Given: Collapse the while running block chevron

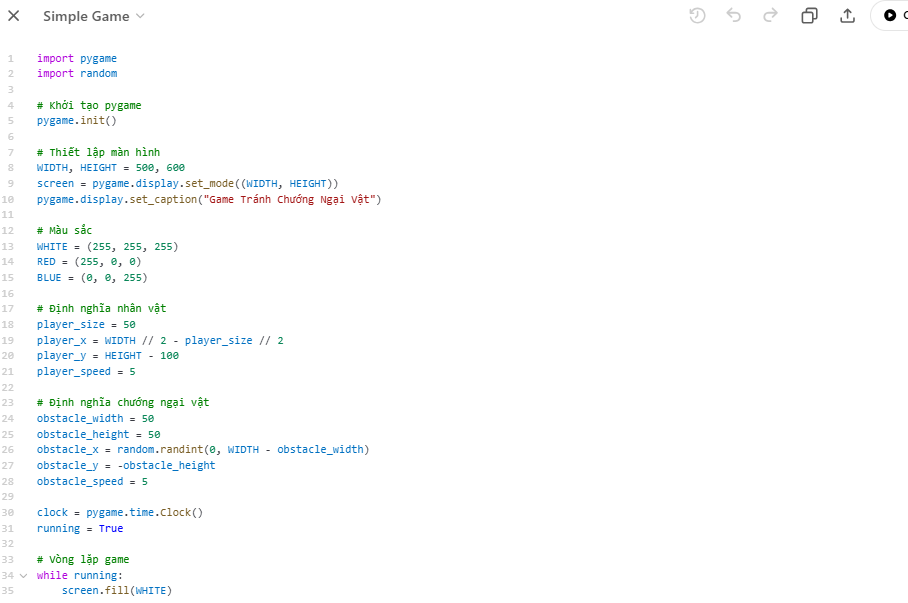Looking at the screenshot, I should coord(24,576).
